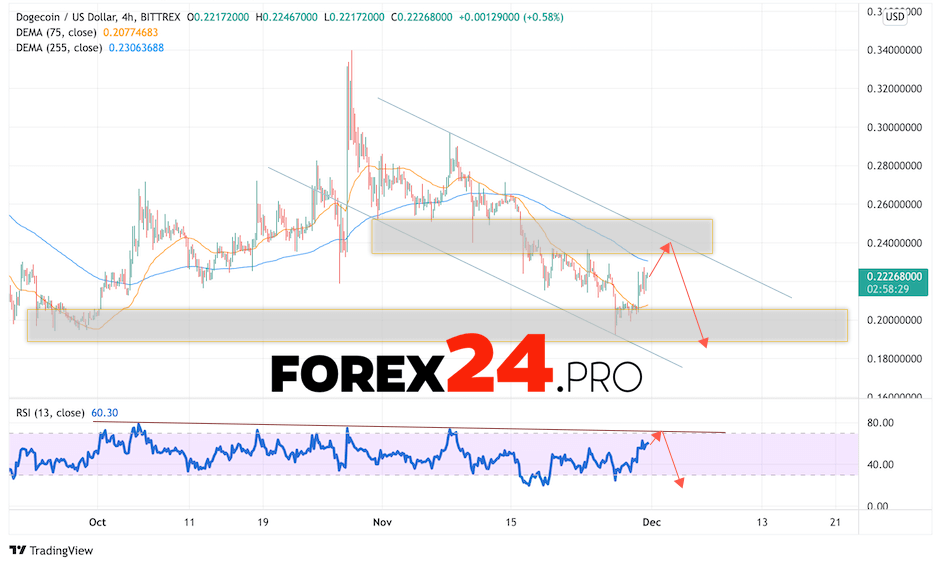Open the USD currency selector
941x566 pixels.
(895, 15)
